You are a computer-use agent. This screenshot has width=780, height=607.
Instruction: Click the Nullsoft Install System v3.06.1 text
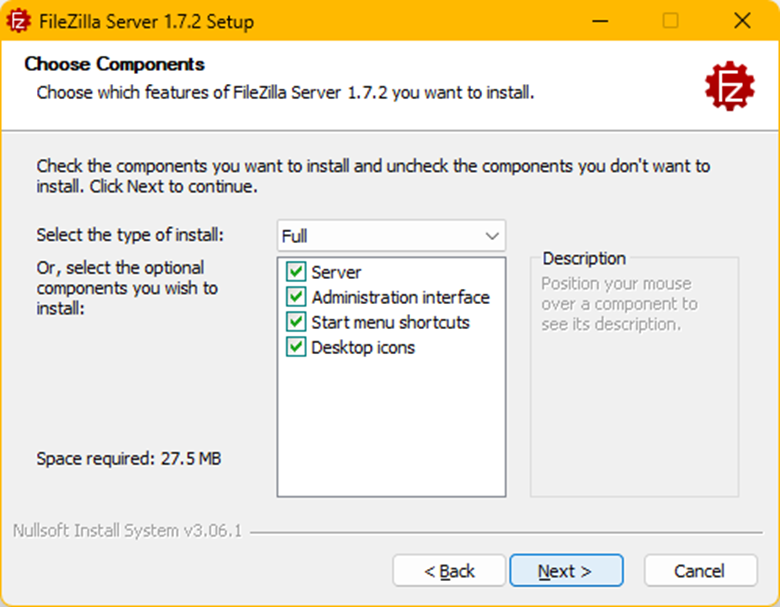(x=127, y=531)
